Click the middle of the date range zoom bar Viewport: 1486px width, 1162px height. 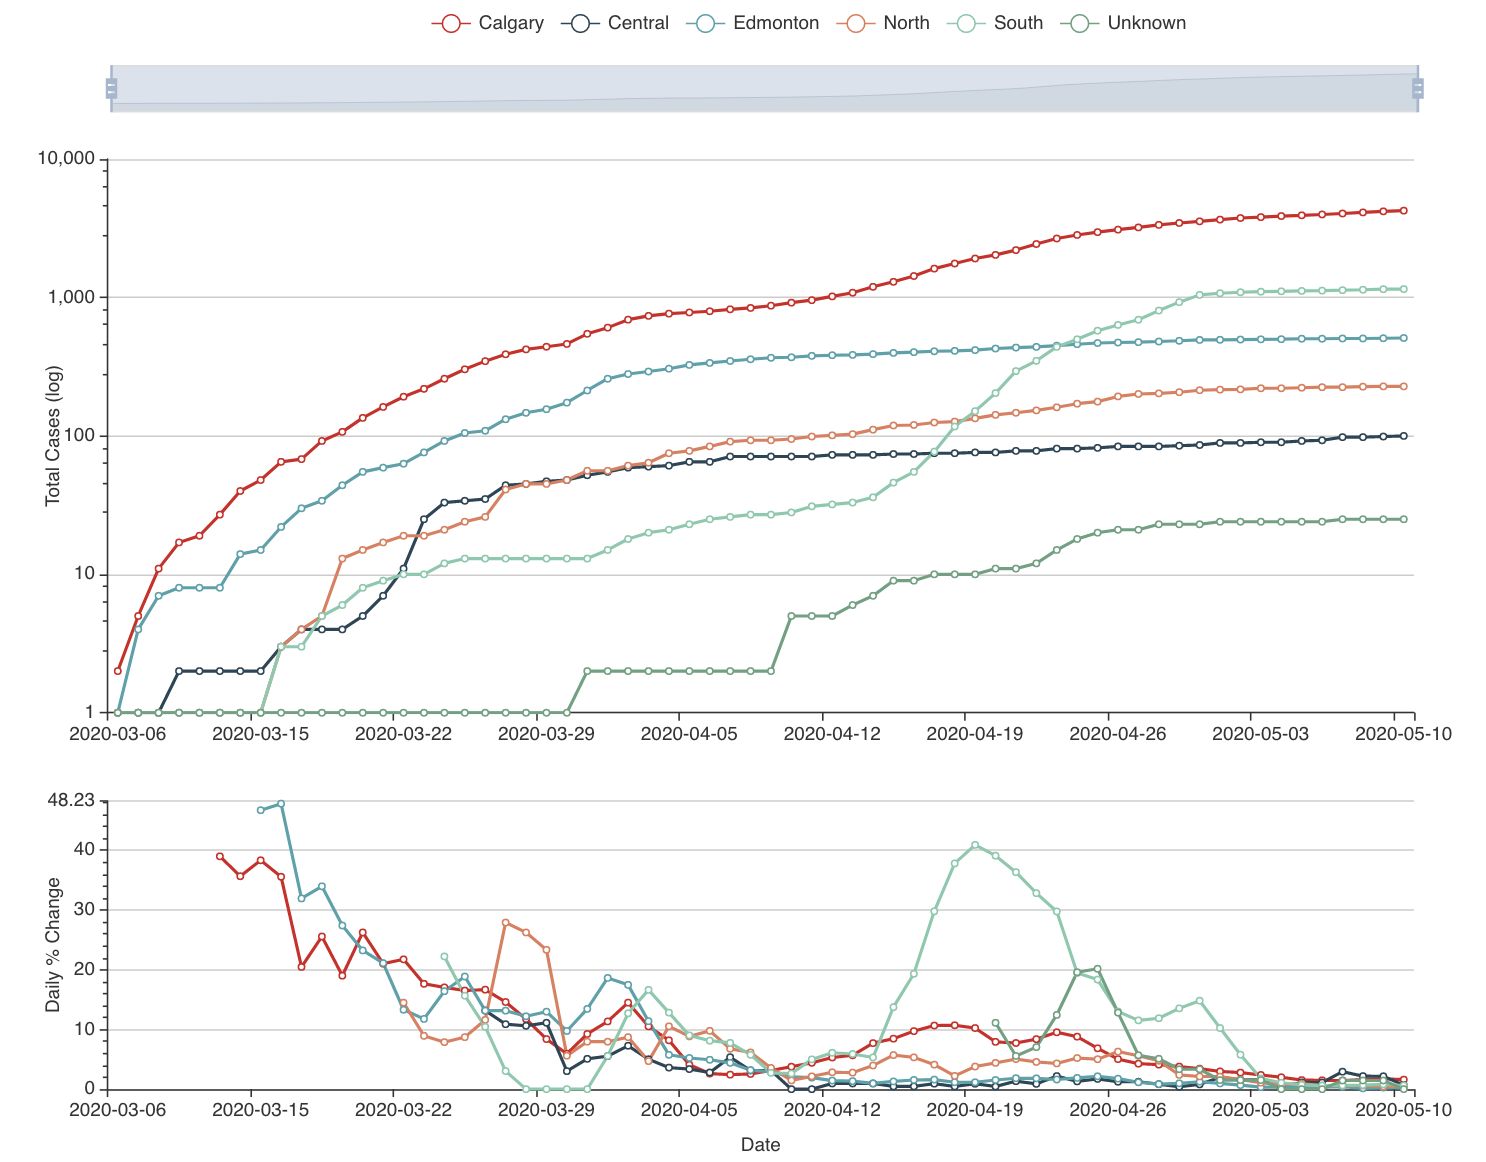[x=764, y=89]
